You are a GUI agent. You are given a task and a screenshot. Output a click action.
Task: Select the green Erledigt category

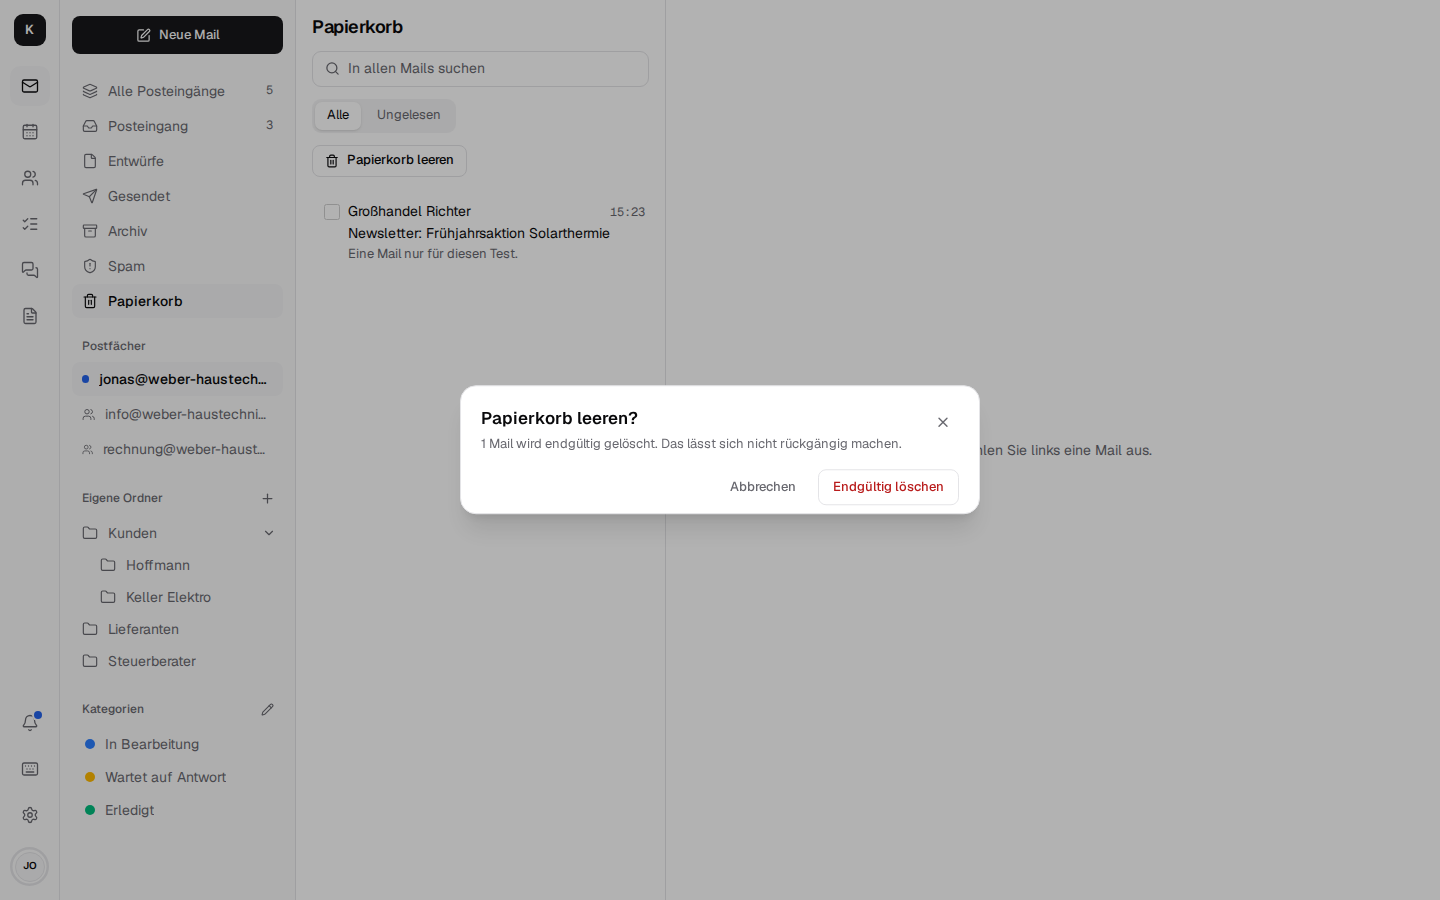(177, 810)
